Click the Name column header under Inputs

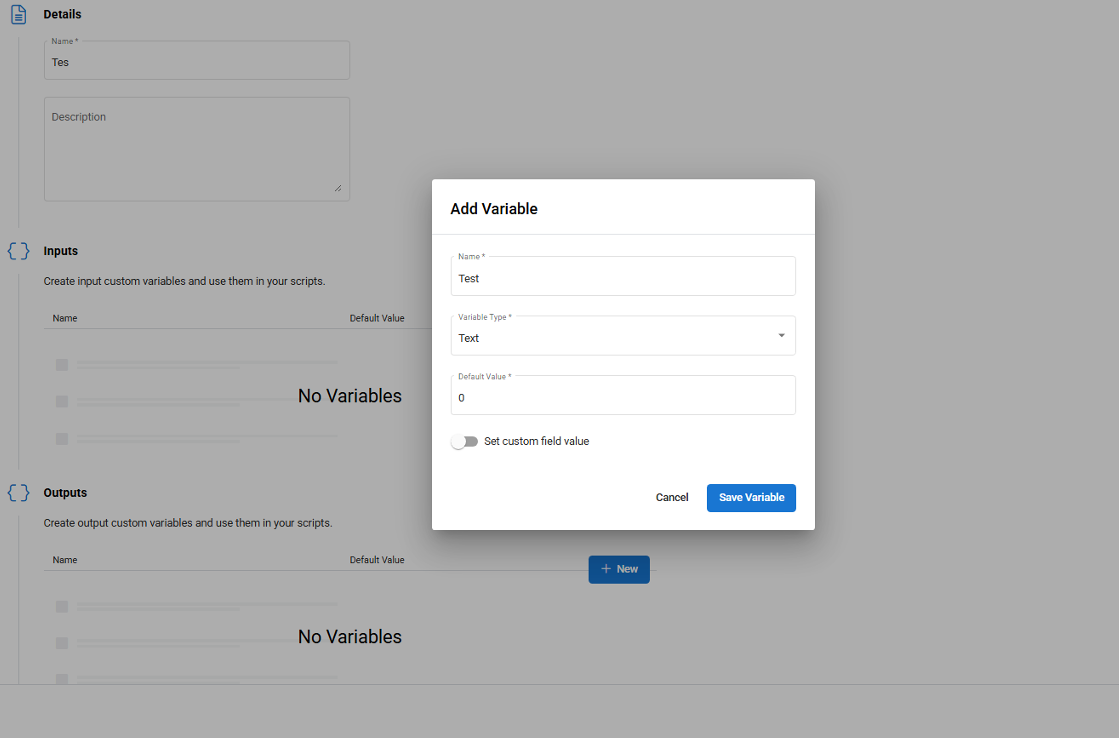65,318
